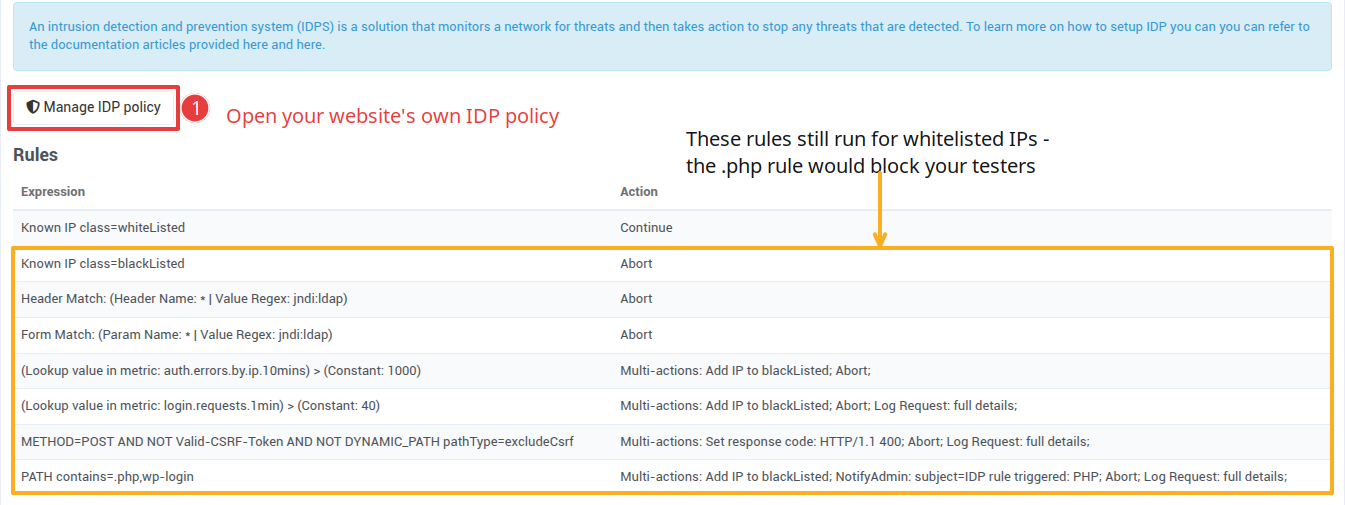This screenshot has height=505, width=1345.
Task: Select the Form Match jndi:ldap expression
Action: click(x=176, y=334)
